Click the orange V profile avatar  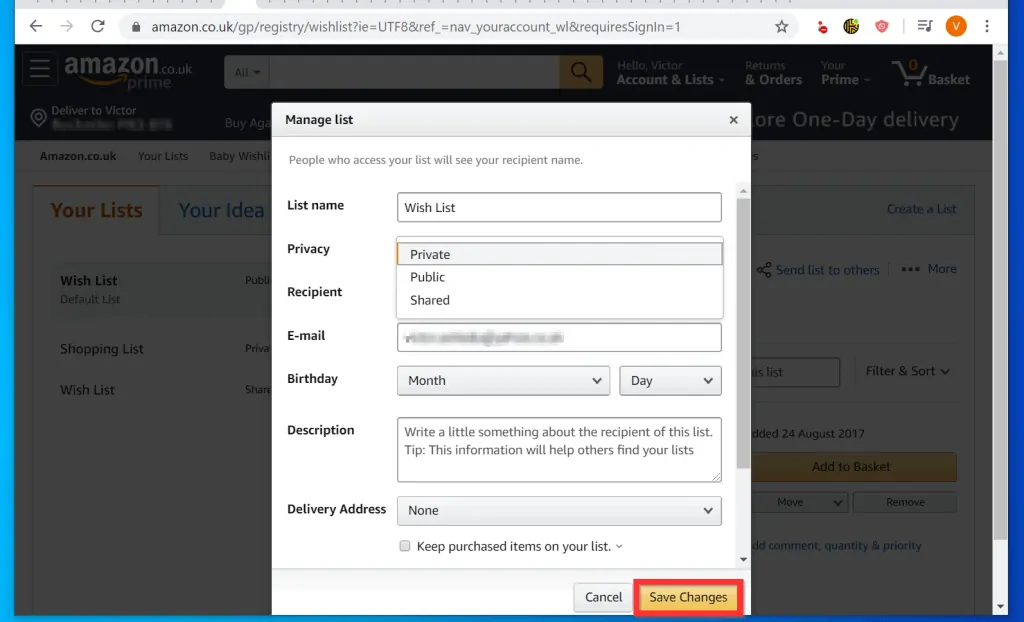955,26
